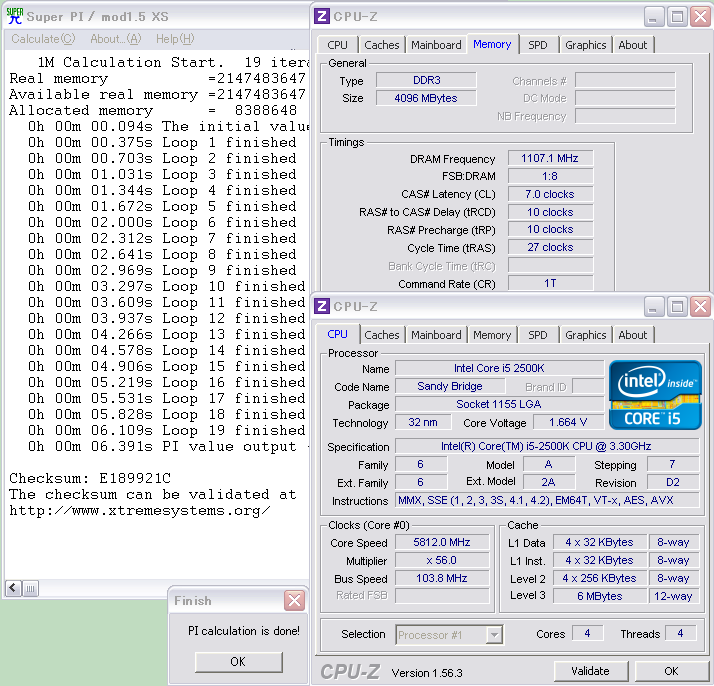Screen dimensions: 714x686
Task: Click the Super PI app icon in title bar
Action: point(15,16)
